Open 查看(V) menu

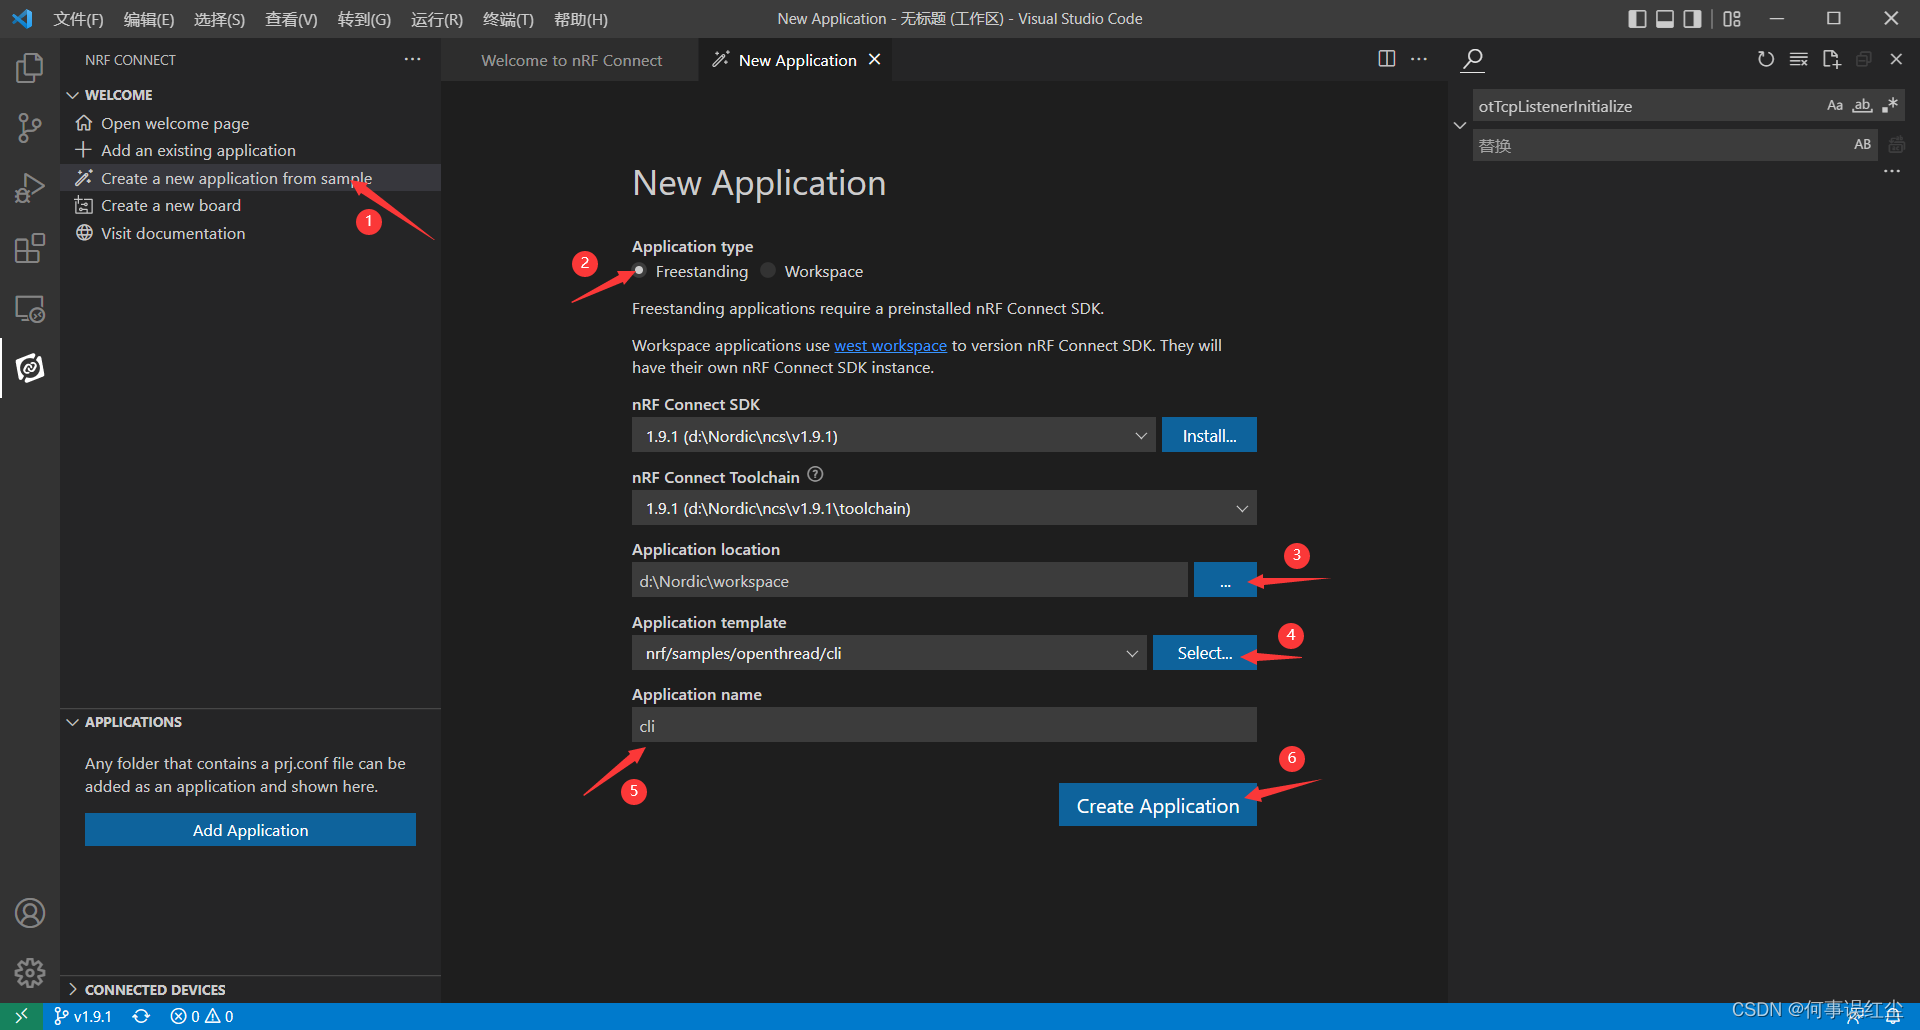[291, 19]
